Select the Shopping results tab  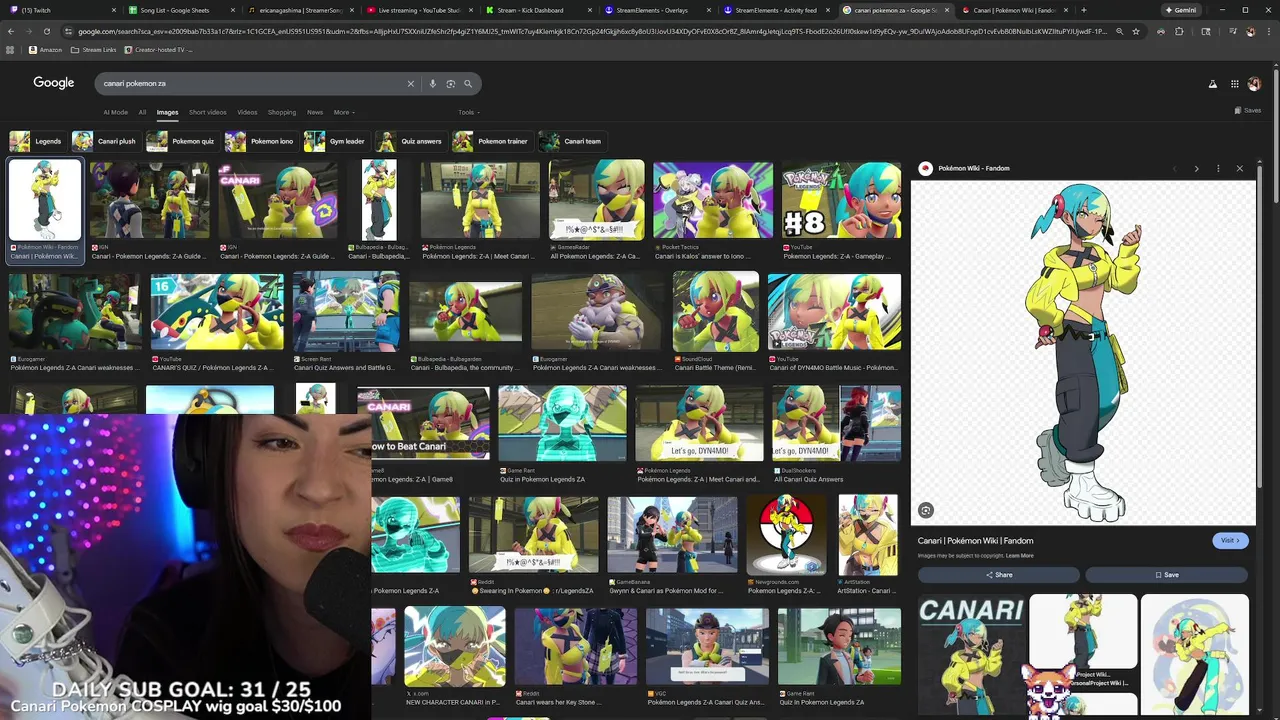(x=282, y=112)
